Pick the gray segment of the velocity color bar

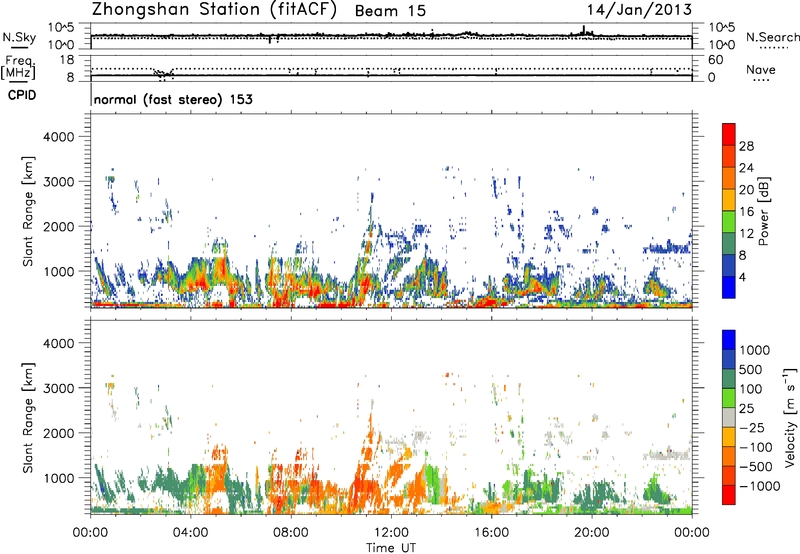coord(729,417)
